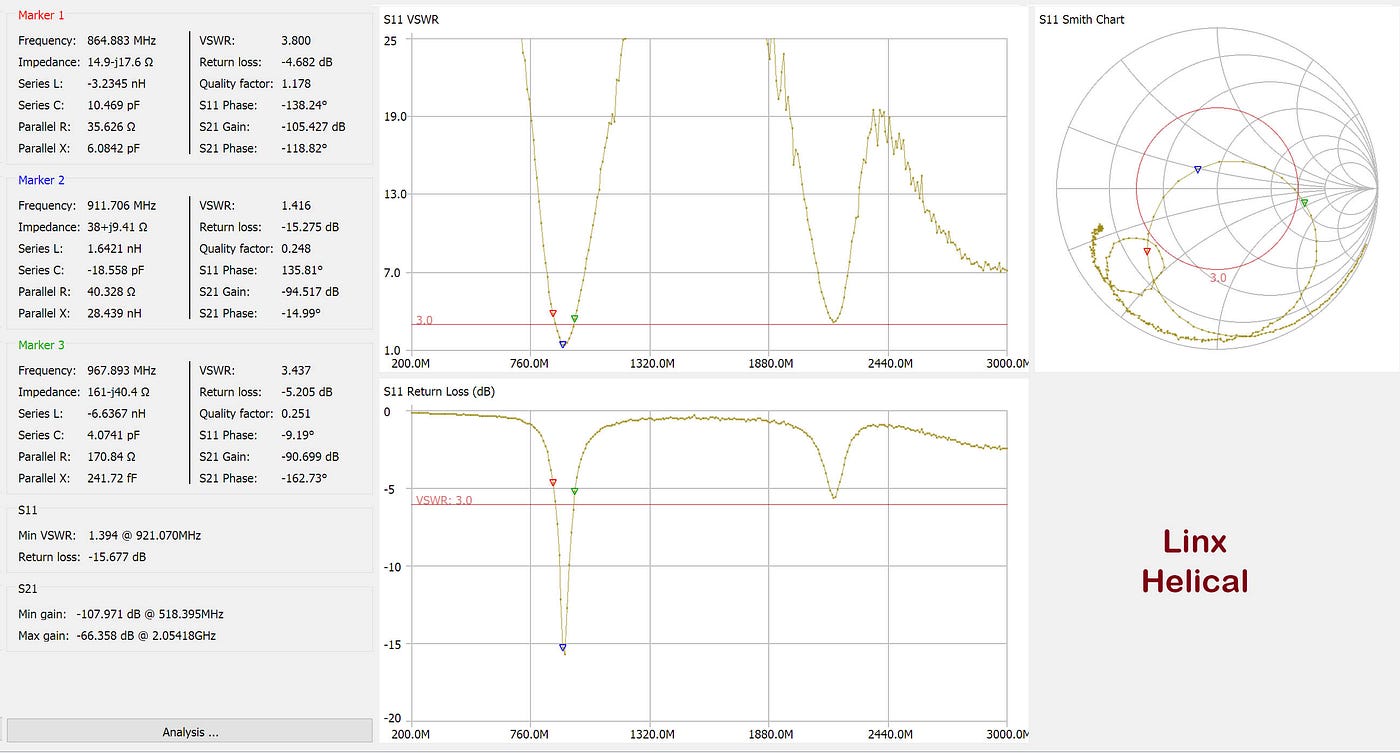Click Marker 2 Parallel R 40.328 Ω
The image size is (1400, 753).
tap(113, 292)
